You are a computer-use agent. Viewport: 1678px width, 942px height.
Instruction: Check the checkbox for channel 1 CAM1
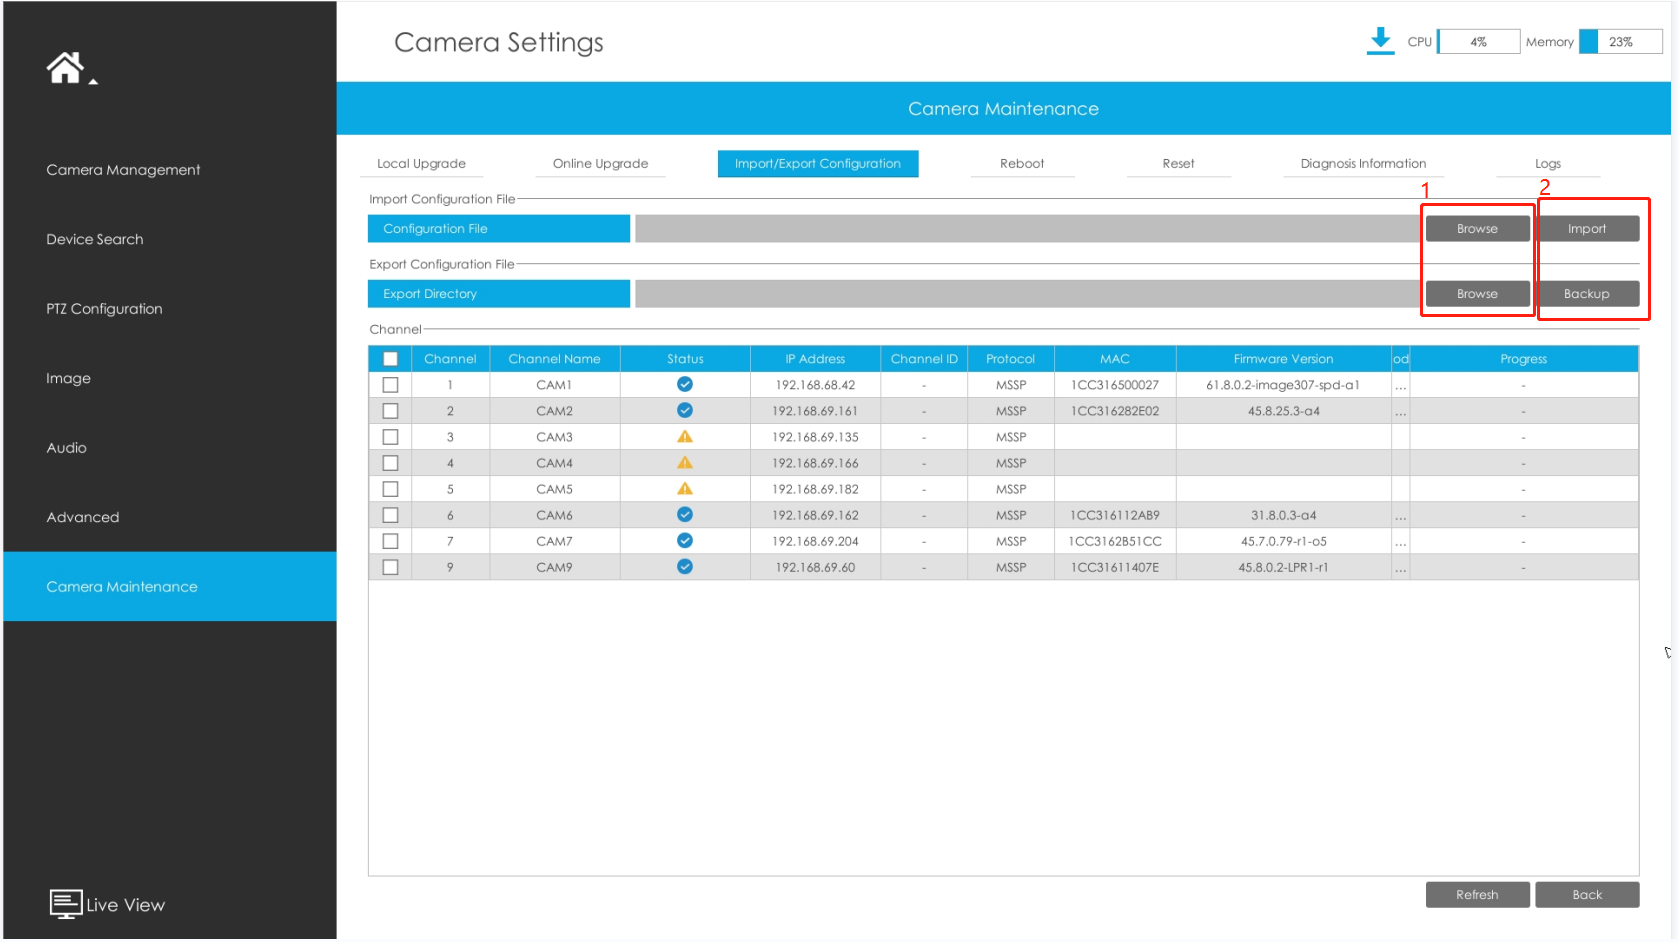[390, 385]
